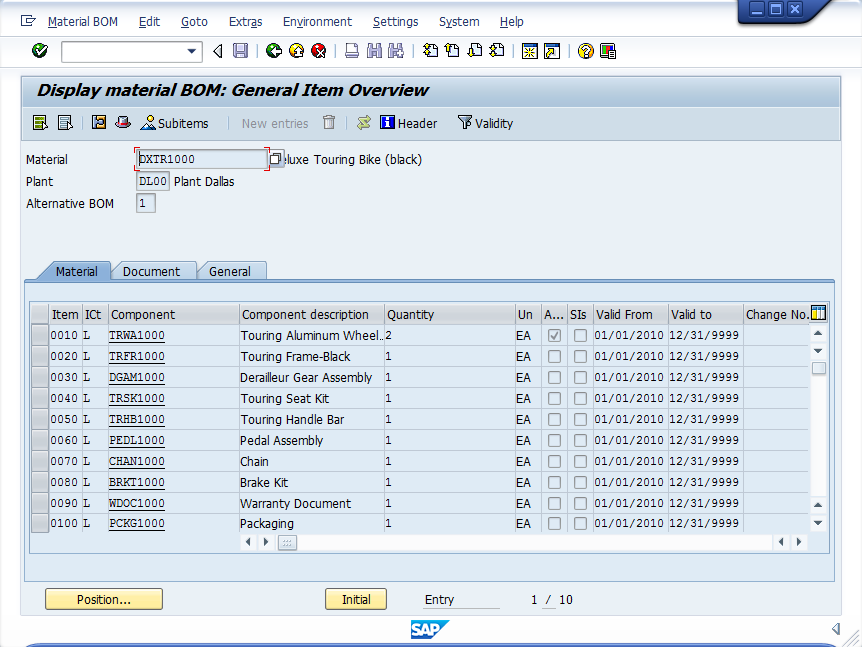This screenshot has height=647, width=862.
Task: Switch to the General tab
Action: tap(230, 272)
